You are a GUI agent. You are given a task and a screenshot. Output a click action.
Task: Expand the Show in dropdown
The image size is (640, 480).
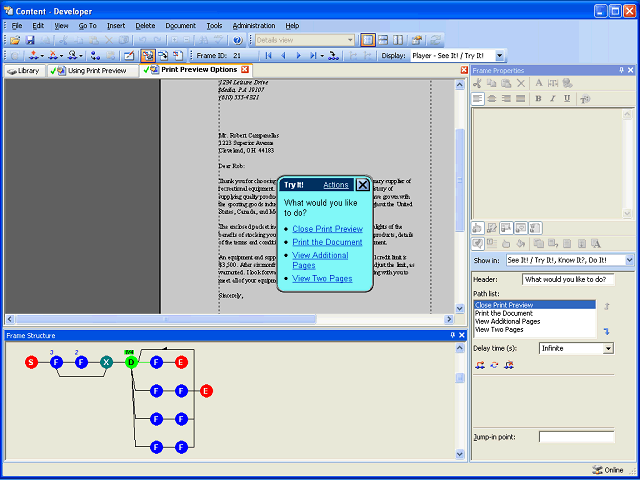pos(629,260)
